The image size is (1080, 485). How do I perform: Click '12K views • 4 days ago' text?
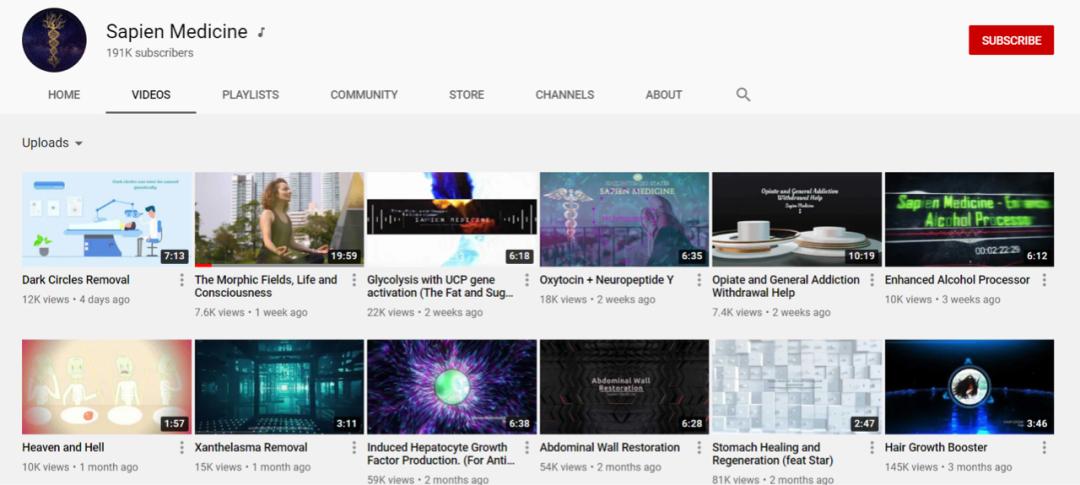(x=76, y=300)
